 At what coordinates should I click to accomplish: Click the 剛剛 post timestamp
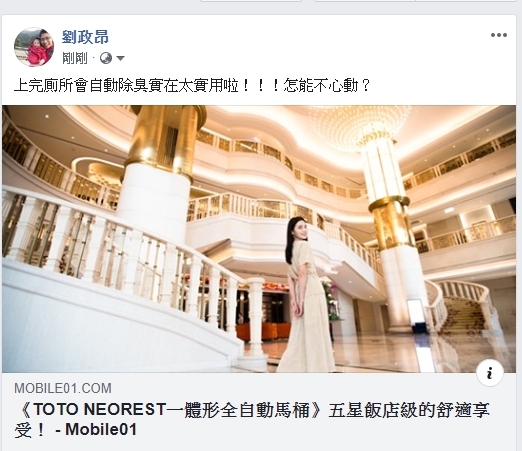click(75, 59)
